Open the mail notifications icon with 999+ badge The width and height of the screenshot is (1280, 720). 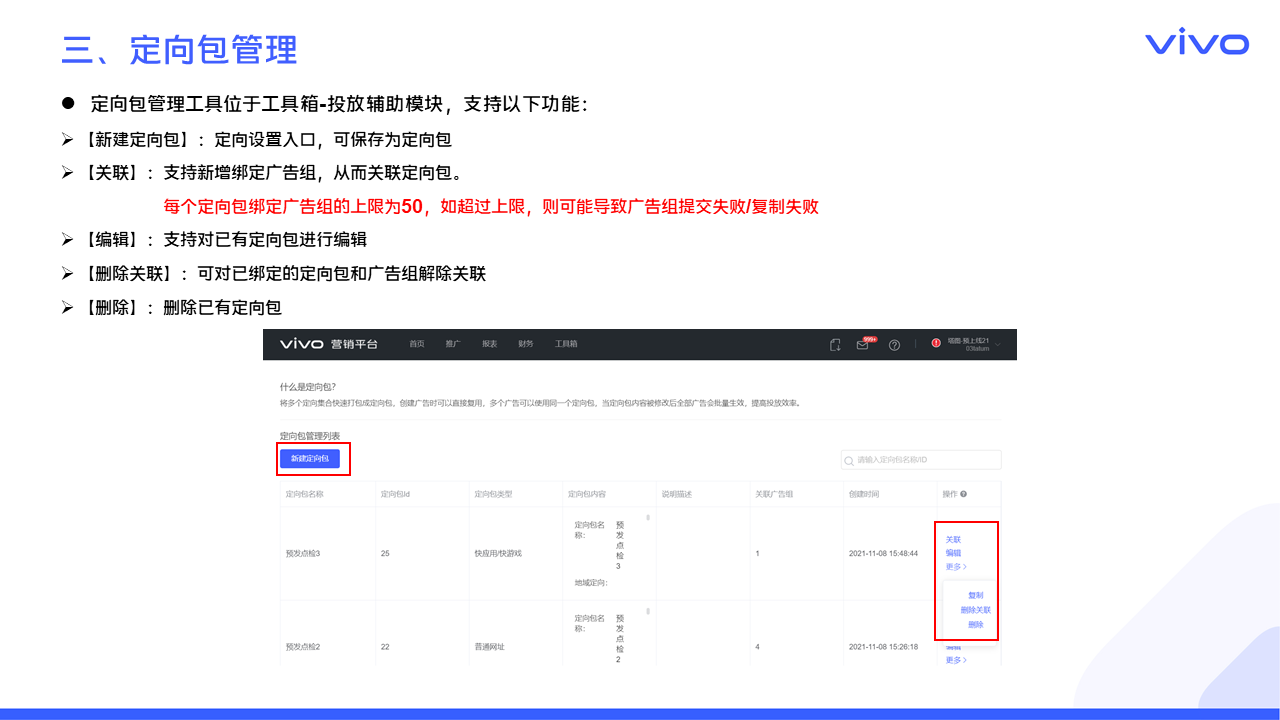(862, 345)
